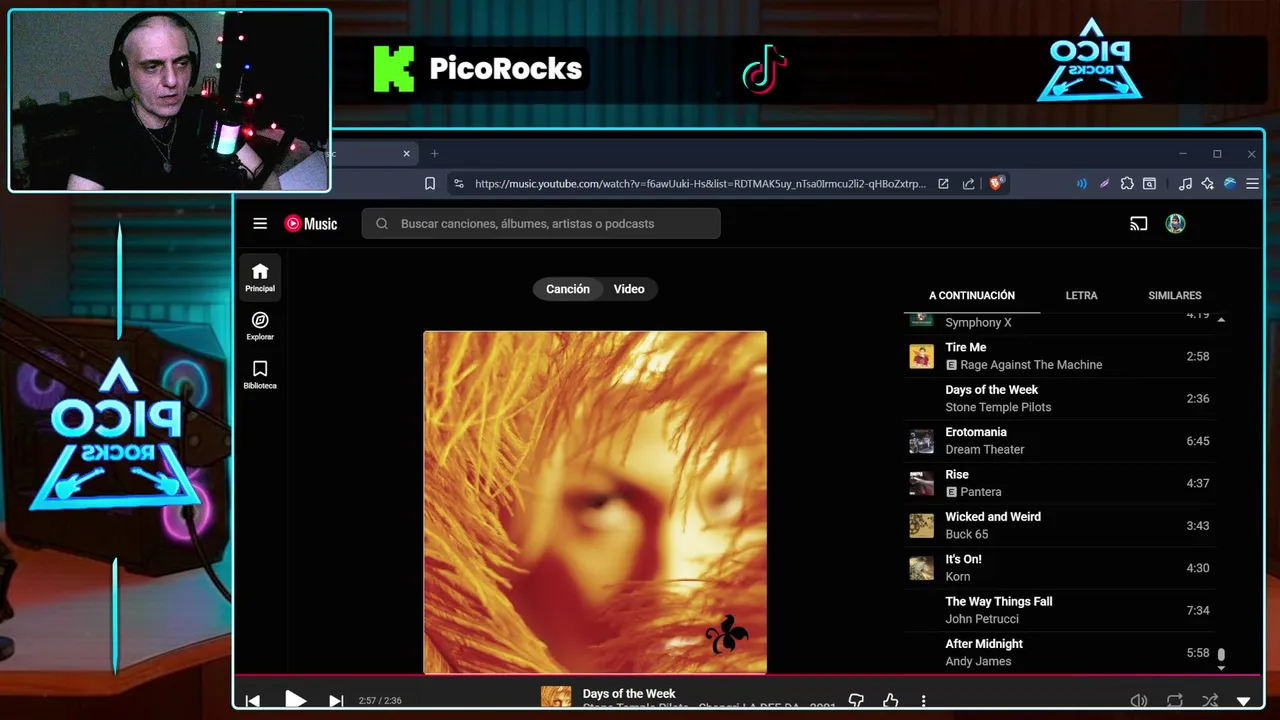Click Tire Me album thumbnail
Viewport: 1280px width, 720px height.
[921, 356]
